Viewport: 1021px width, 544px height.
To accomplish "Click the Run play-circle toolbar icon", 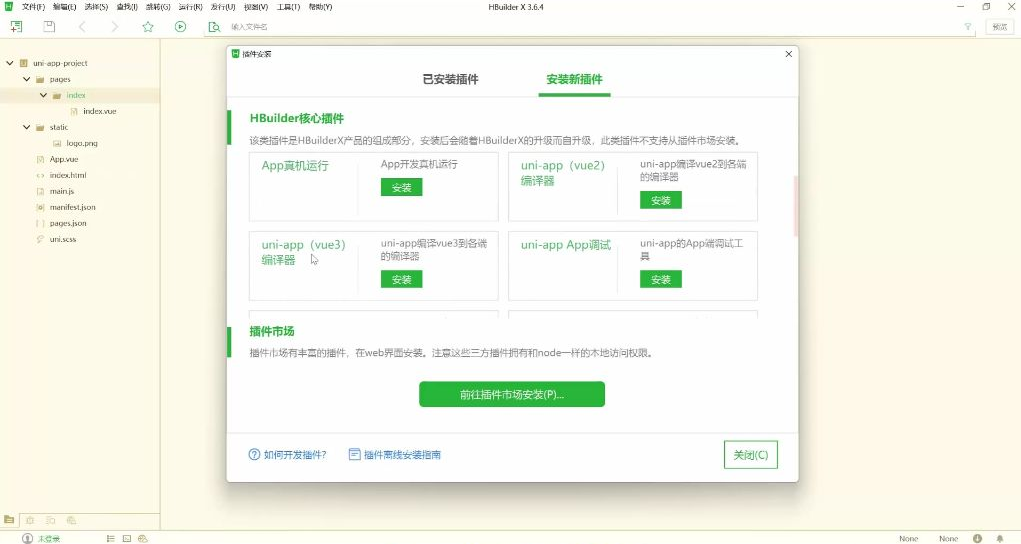I will pyautogui.click(x=180, y=27).
